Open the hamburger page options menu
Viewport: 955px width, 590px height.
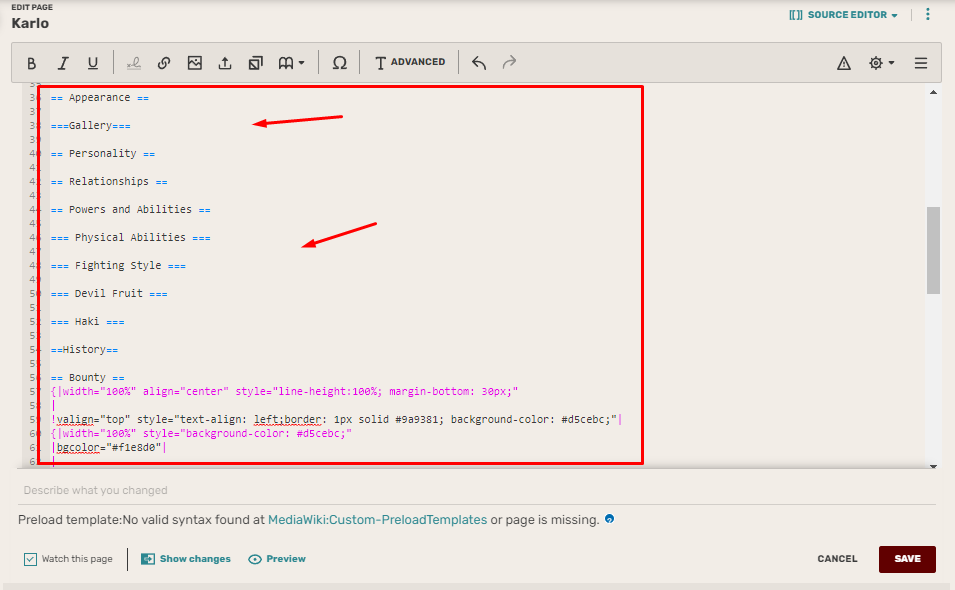[920, 63]
